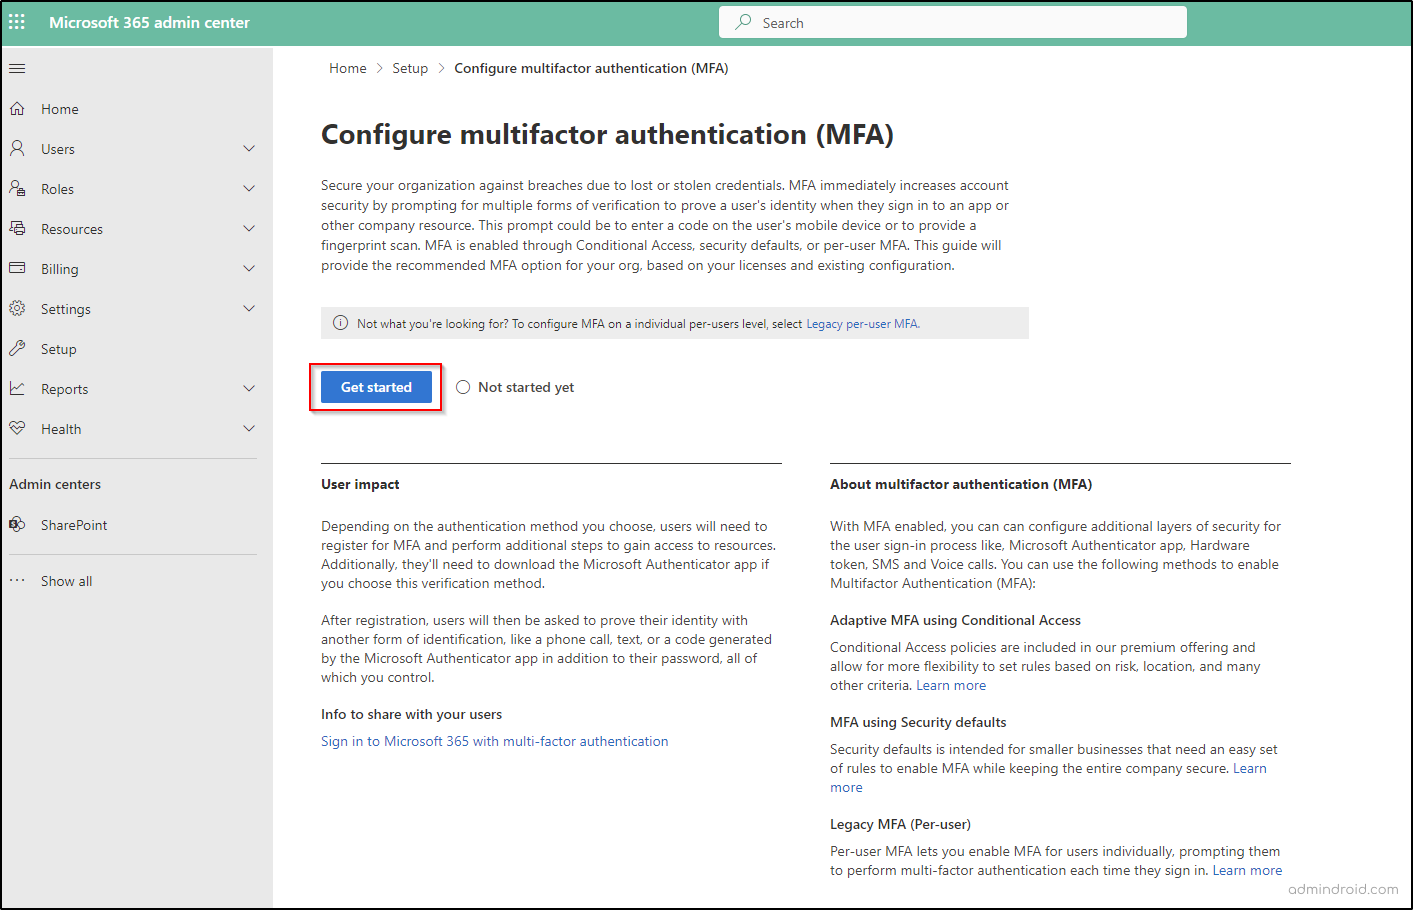This screenshot has width=1413, height=910.
Task: Open the app launcher waffle icon
Action: [17, 22]
